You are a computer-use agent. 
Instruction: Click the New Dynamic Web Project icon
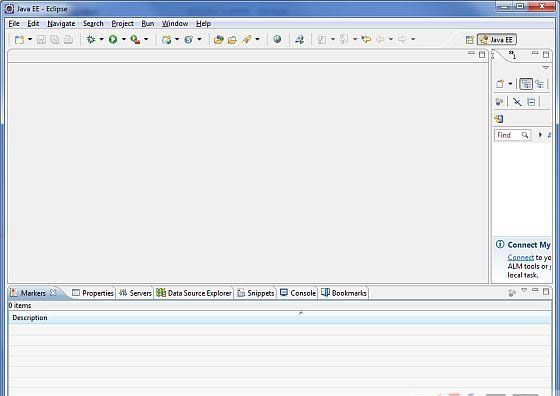[166, 39]
